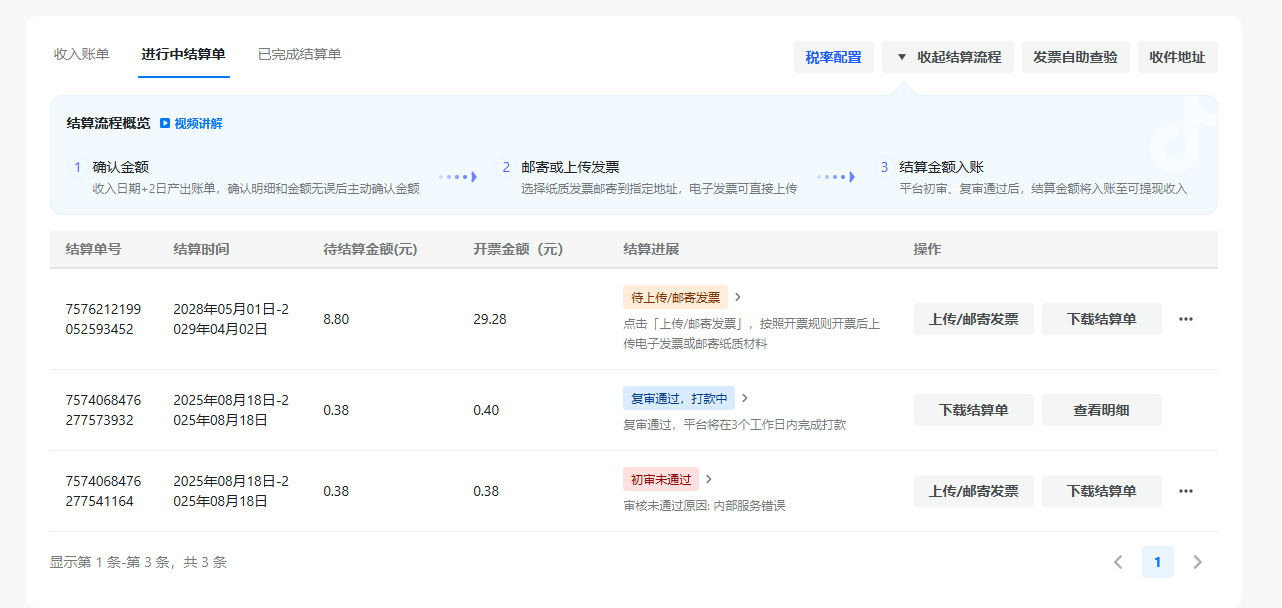Click the 待上传/邮寄发票 status tag
The image size is (1282, 608).
pos(675,297)
